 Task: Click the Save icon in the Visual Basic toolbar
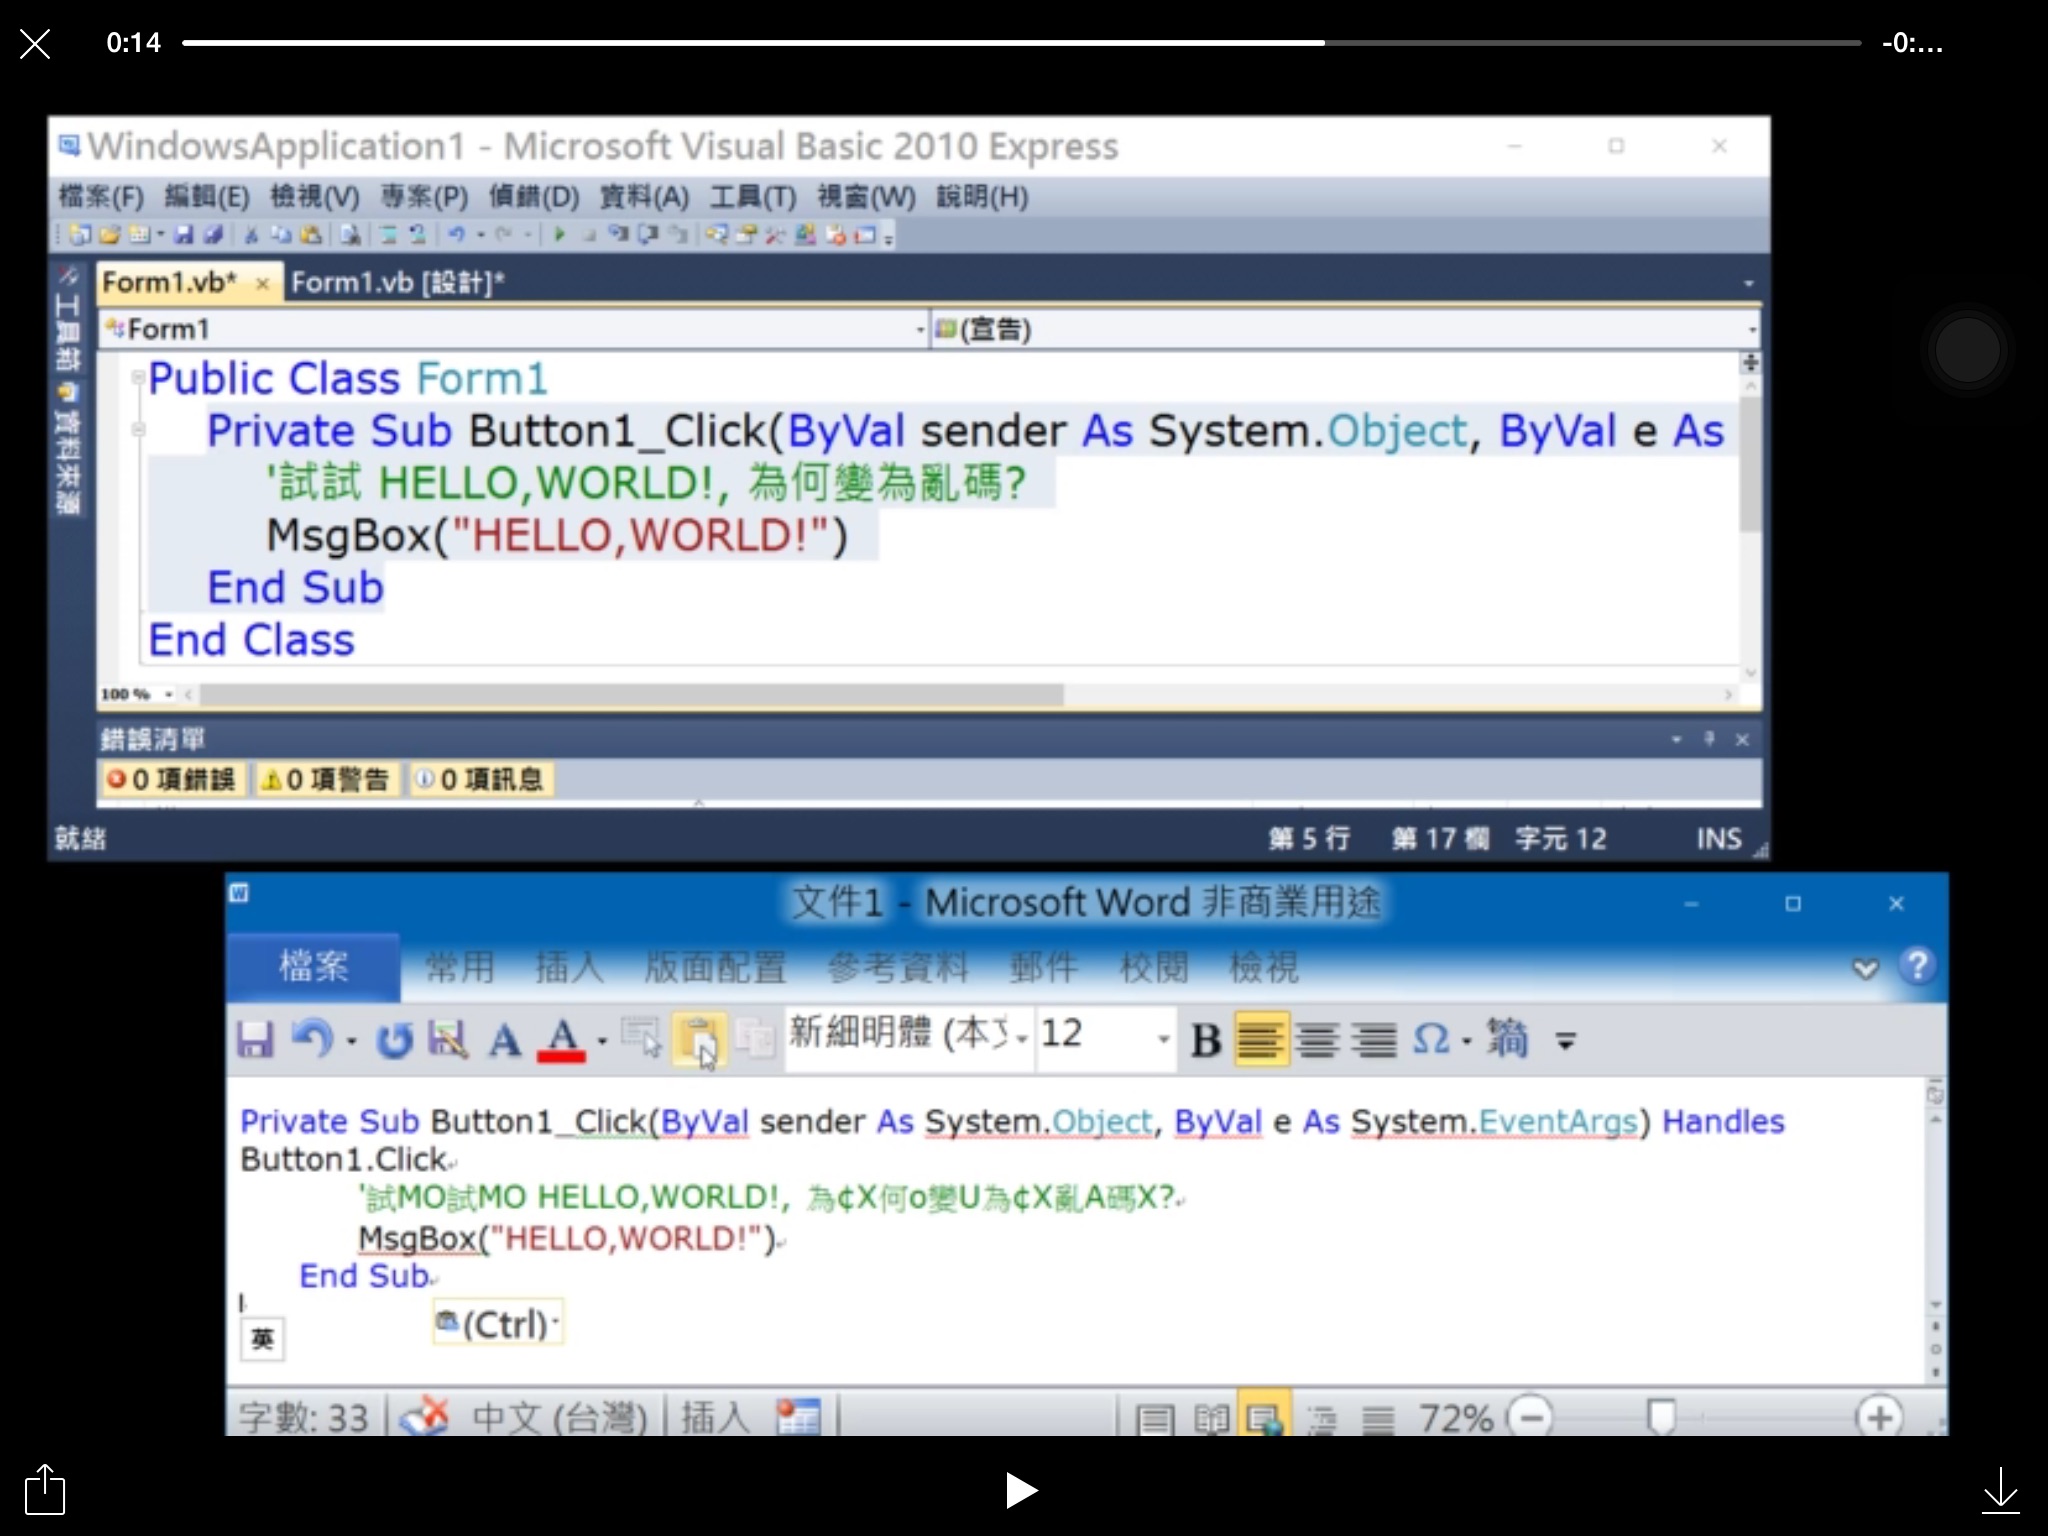point(184,235)
